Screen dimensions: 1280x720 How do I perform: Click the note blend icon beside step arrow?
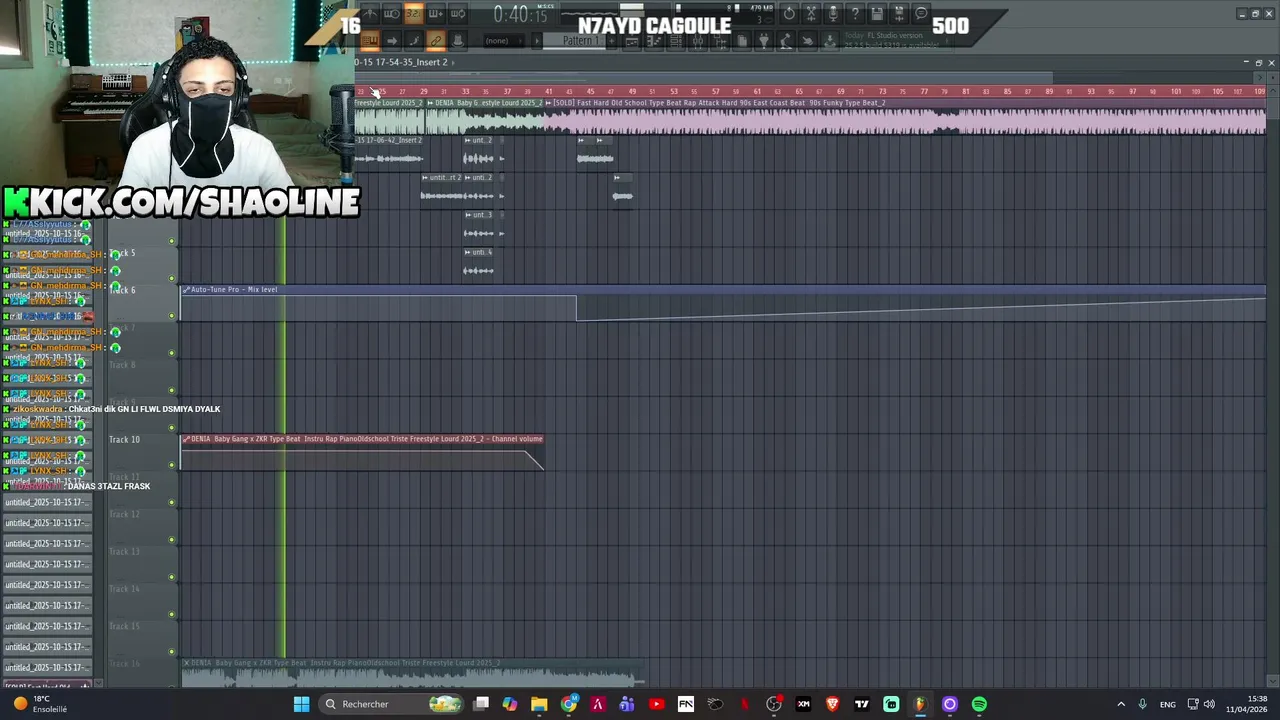point(414,40)
